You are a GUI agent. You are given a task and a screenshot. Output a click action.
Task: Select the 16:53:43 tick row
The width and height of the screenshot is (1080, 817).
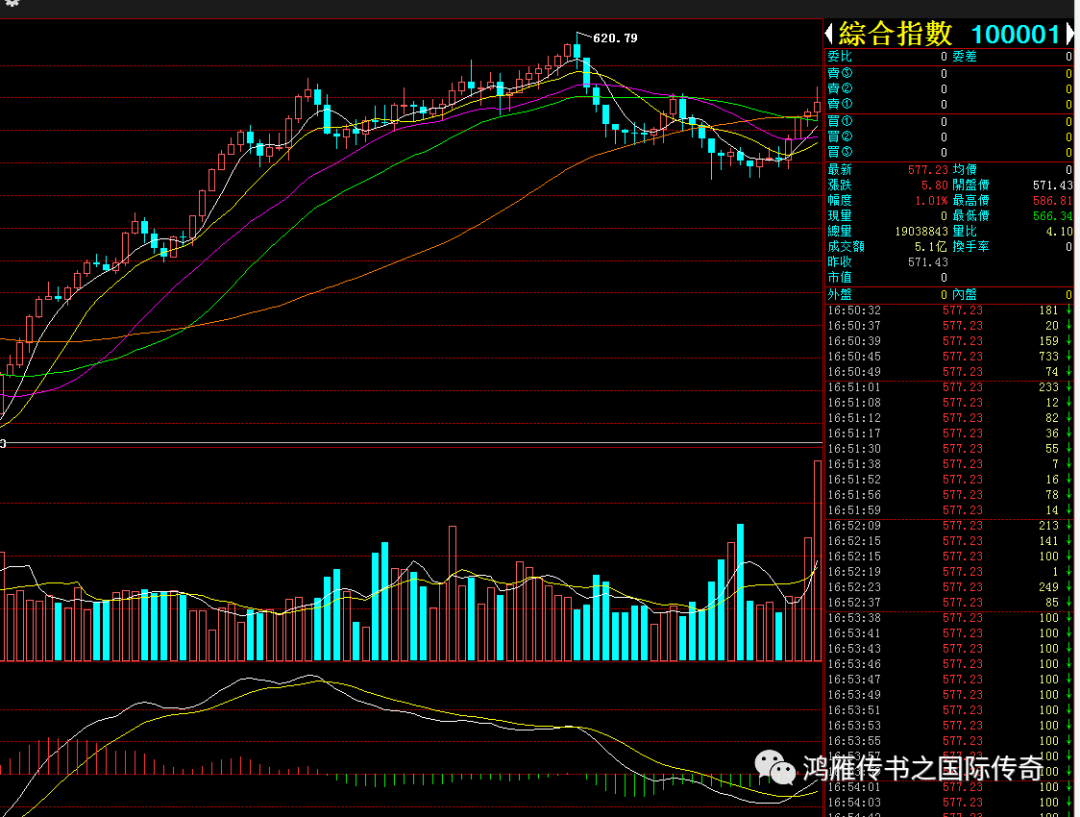point(949,649)
